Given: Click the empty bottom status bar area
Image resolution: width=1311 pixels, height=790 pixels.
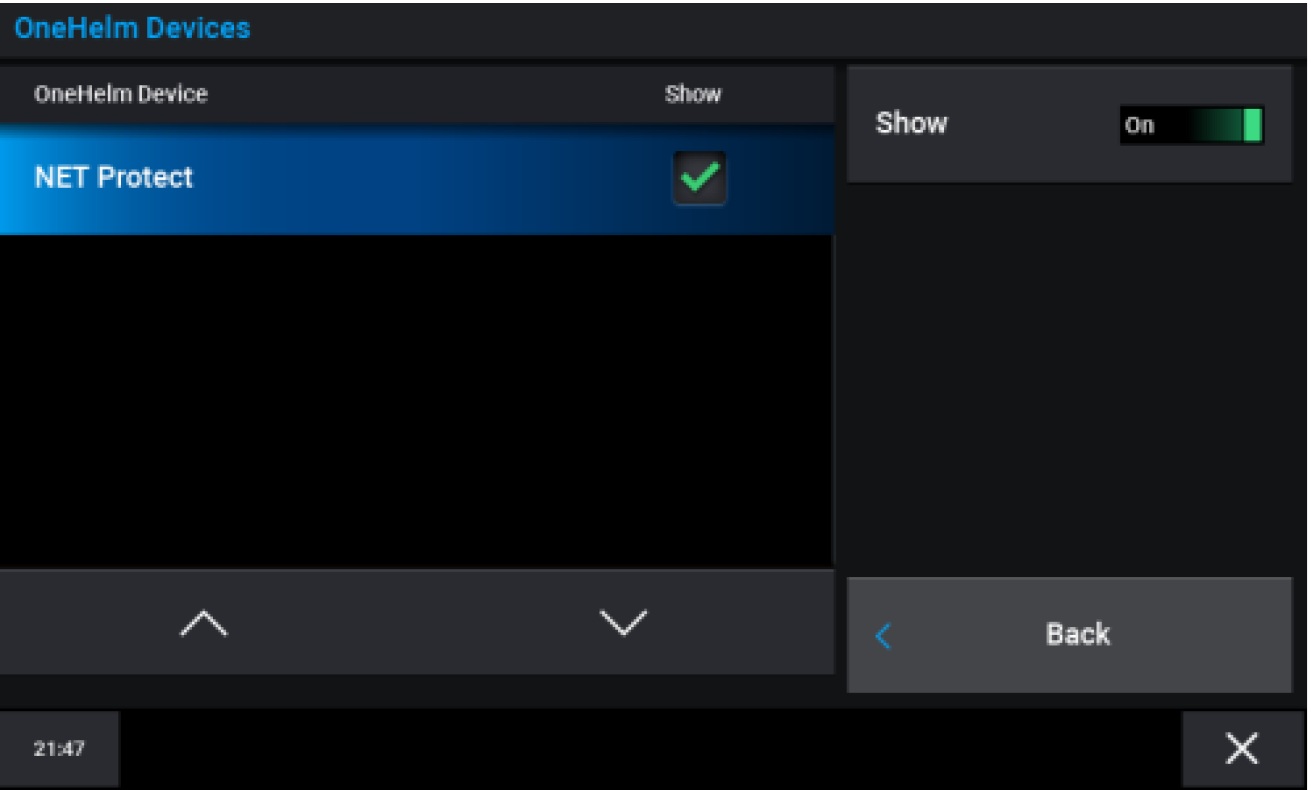Looking at the screenshot, I should [650, 749].
